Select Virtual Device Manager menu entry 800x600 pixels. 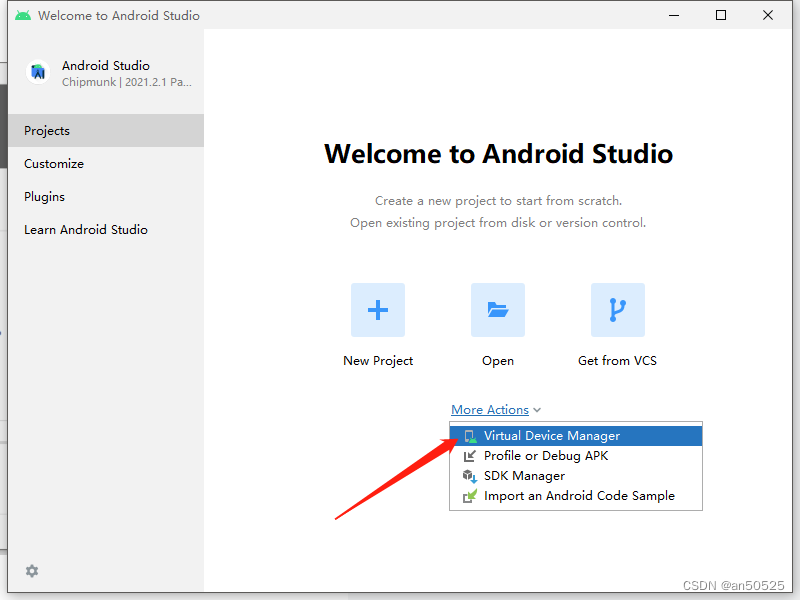(576, 436)
